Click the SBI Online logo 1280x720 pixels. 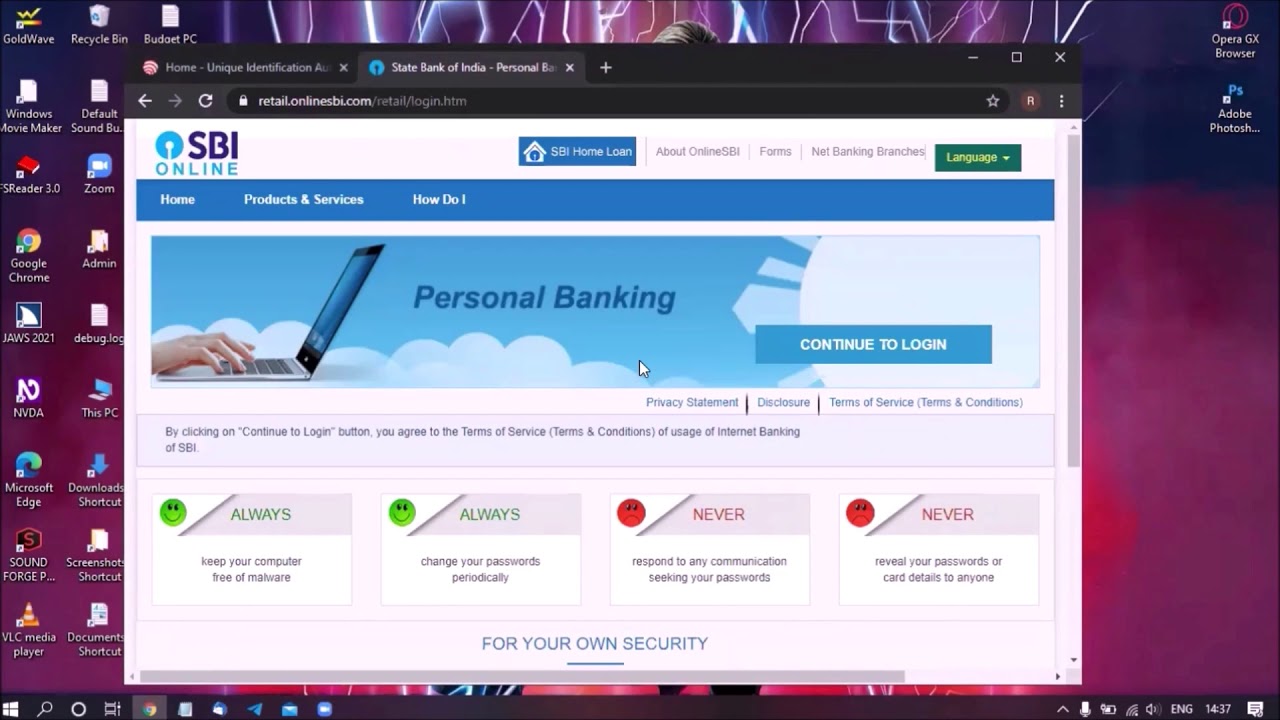(x=197, y=153)
